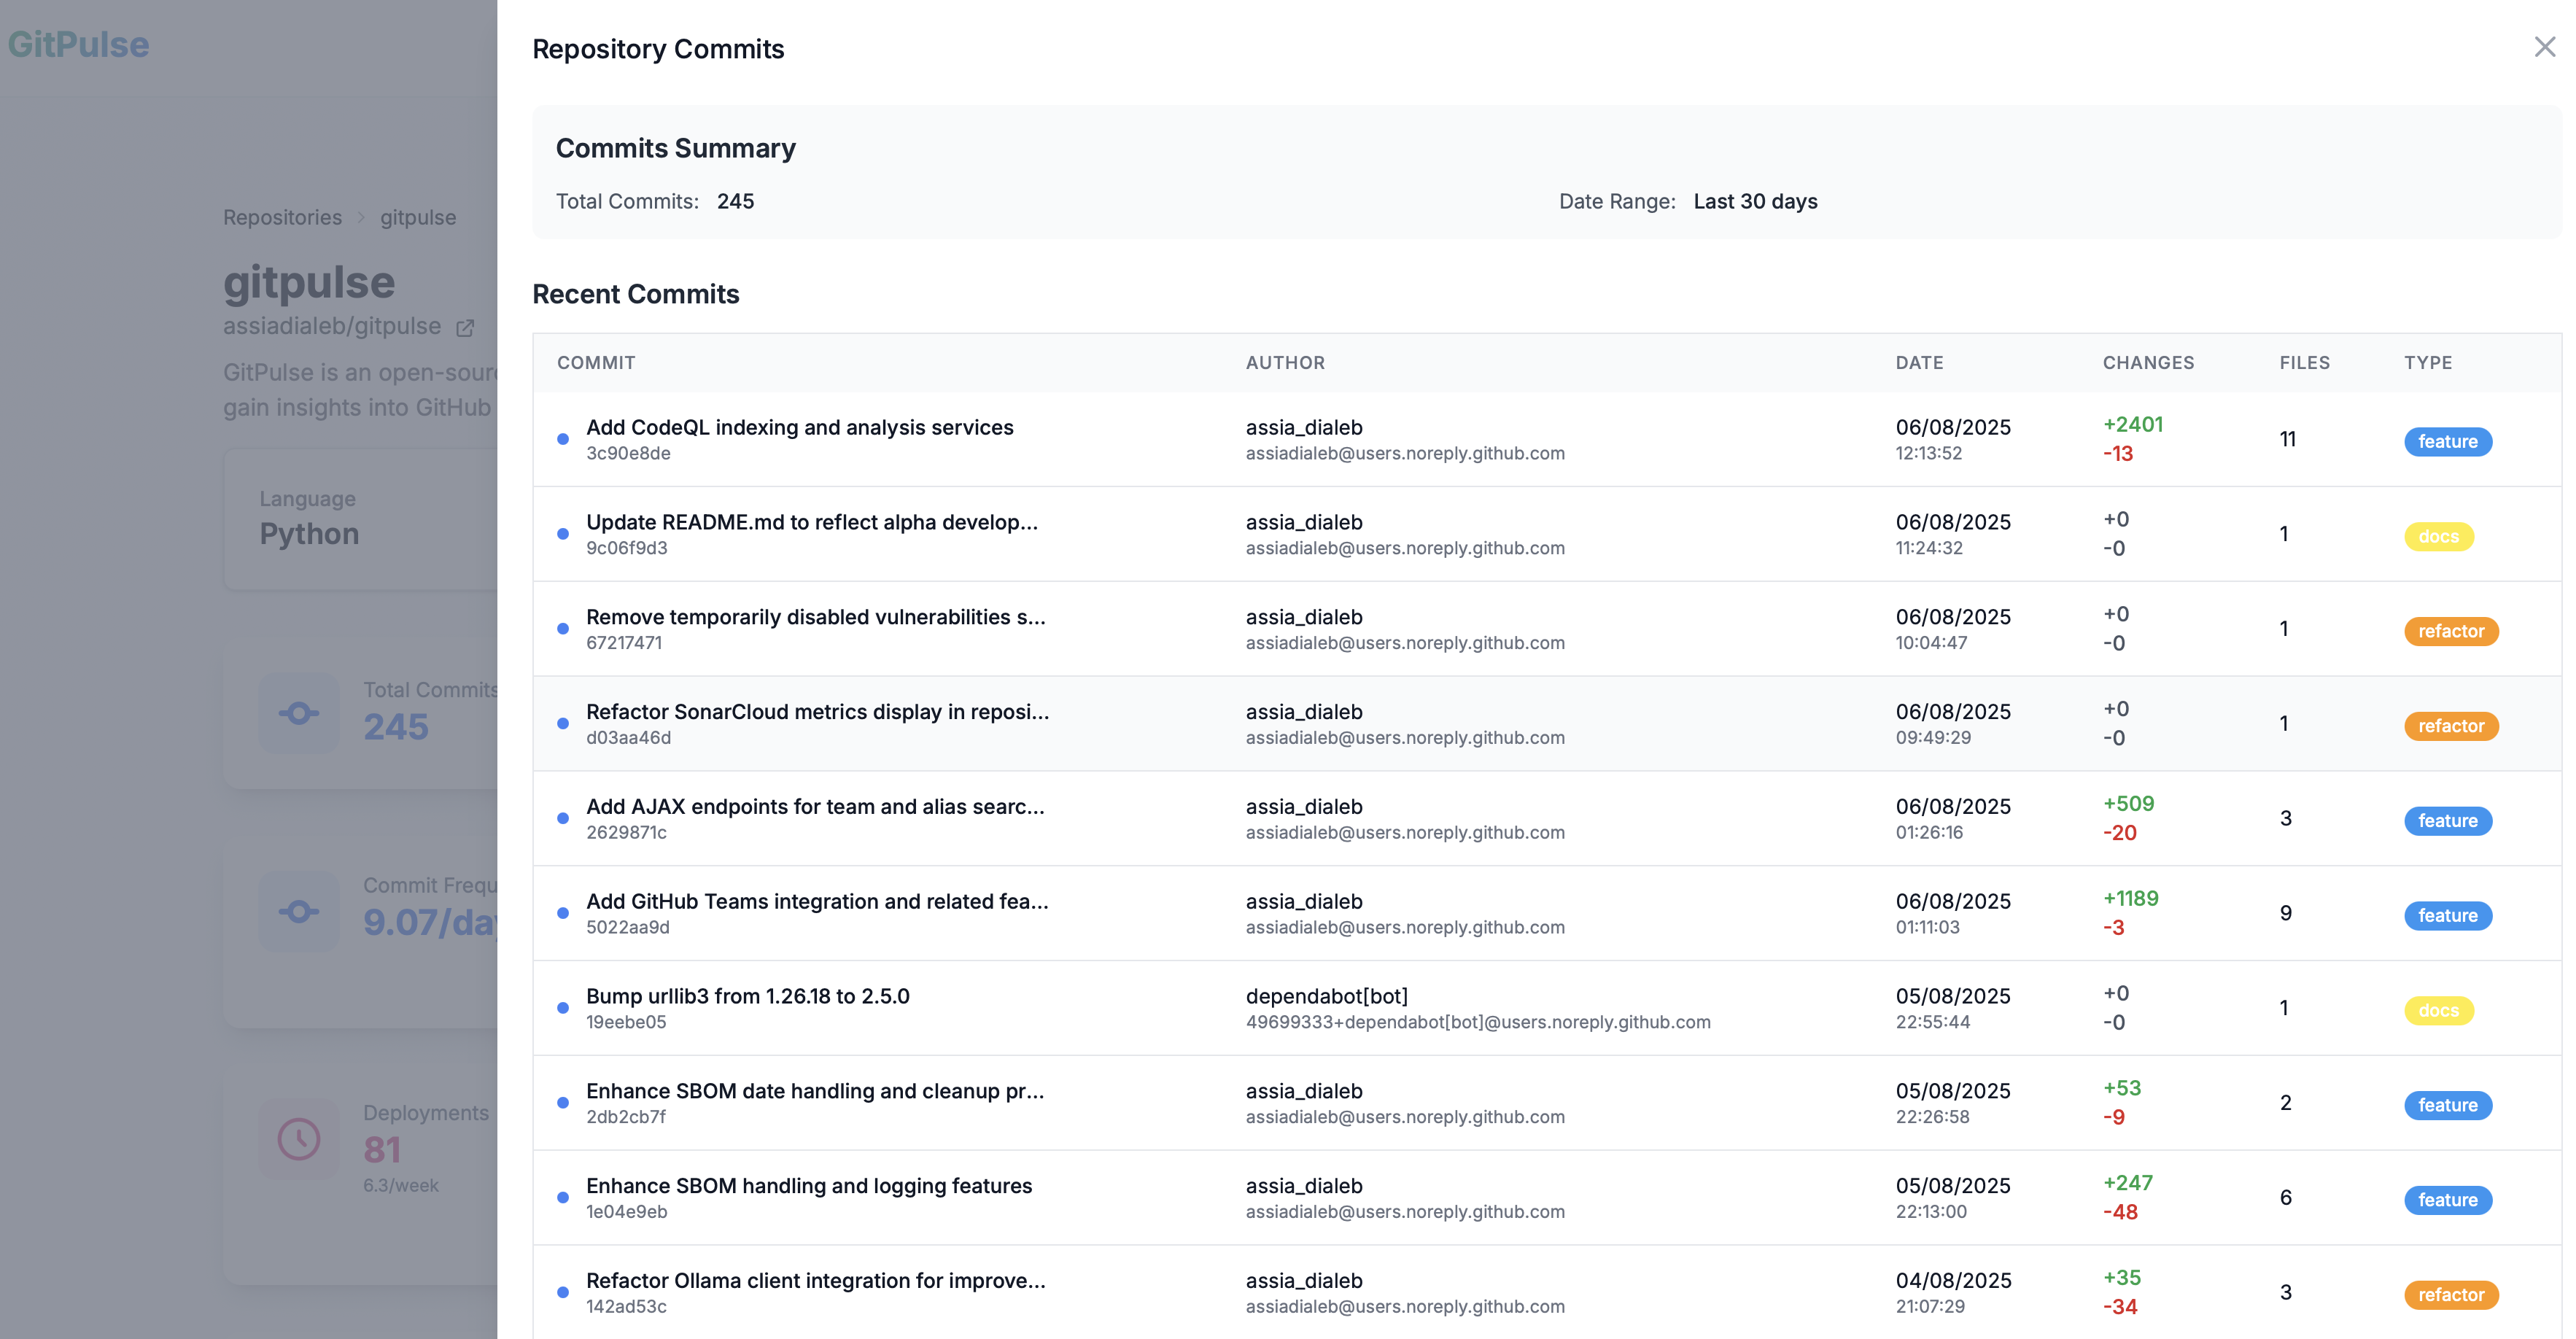The height and width of the screenshot is (1339, 2576).
Task: Click time 12:13:52 on CodeQL commit
Action: [x=1929, y=453]
